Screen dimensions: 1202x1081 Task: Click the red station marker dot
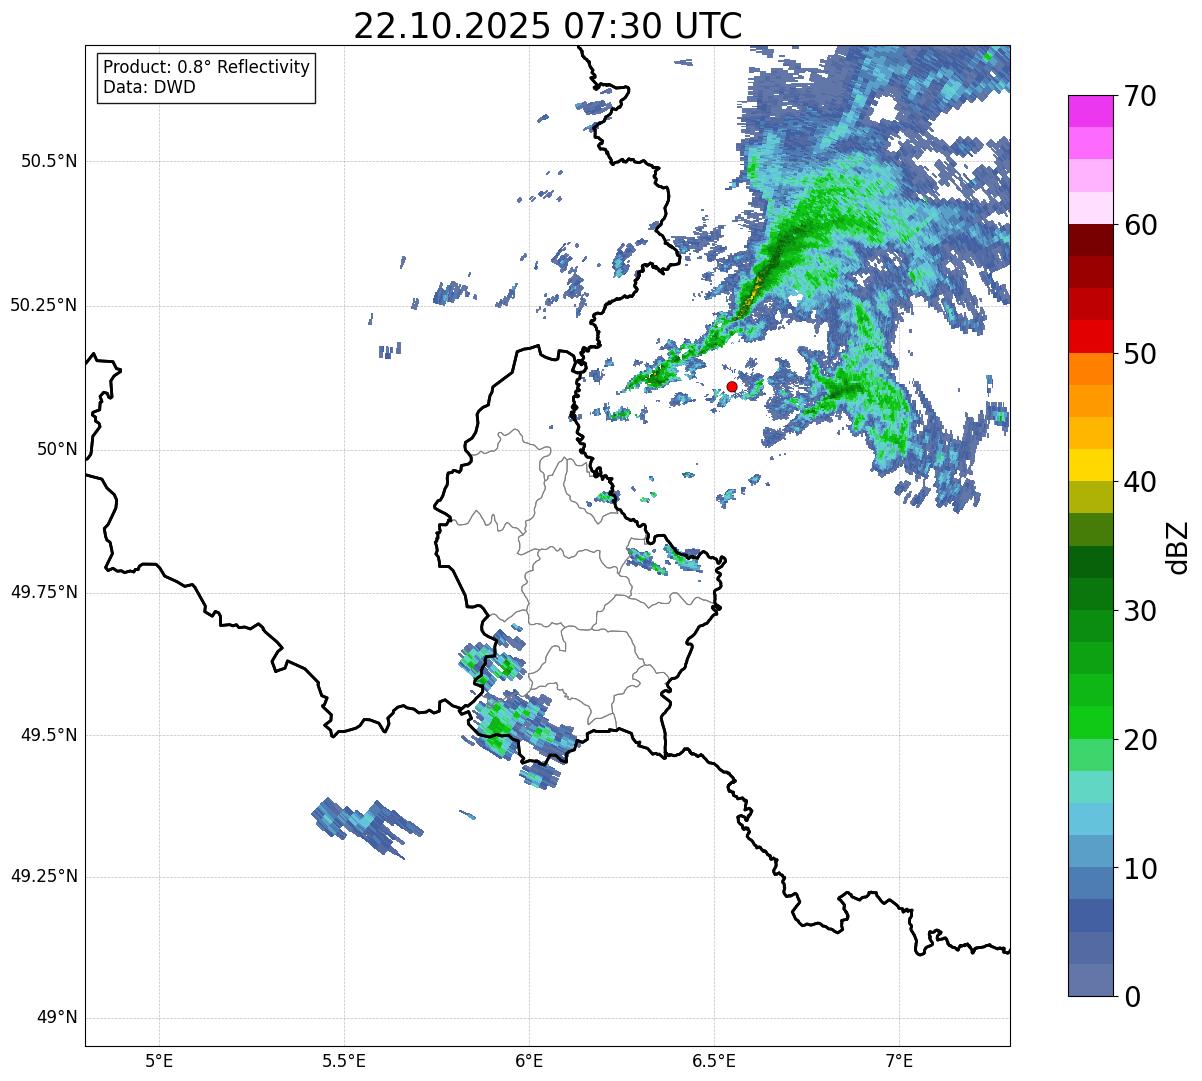[732, 386]
